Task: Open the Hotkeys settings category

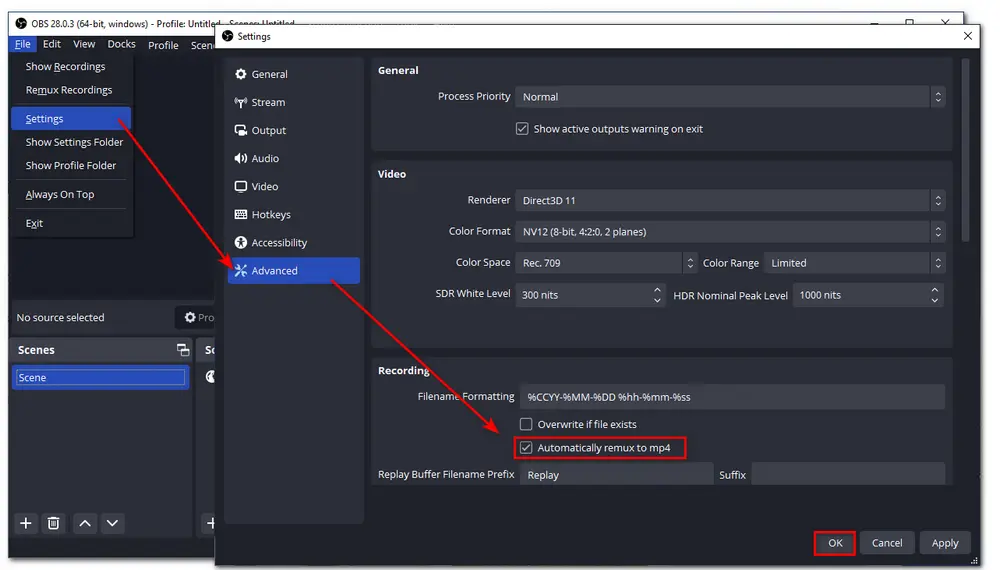Action: (293, 214)
